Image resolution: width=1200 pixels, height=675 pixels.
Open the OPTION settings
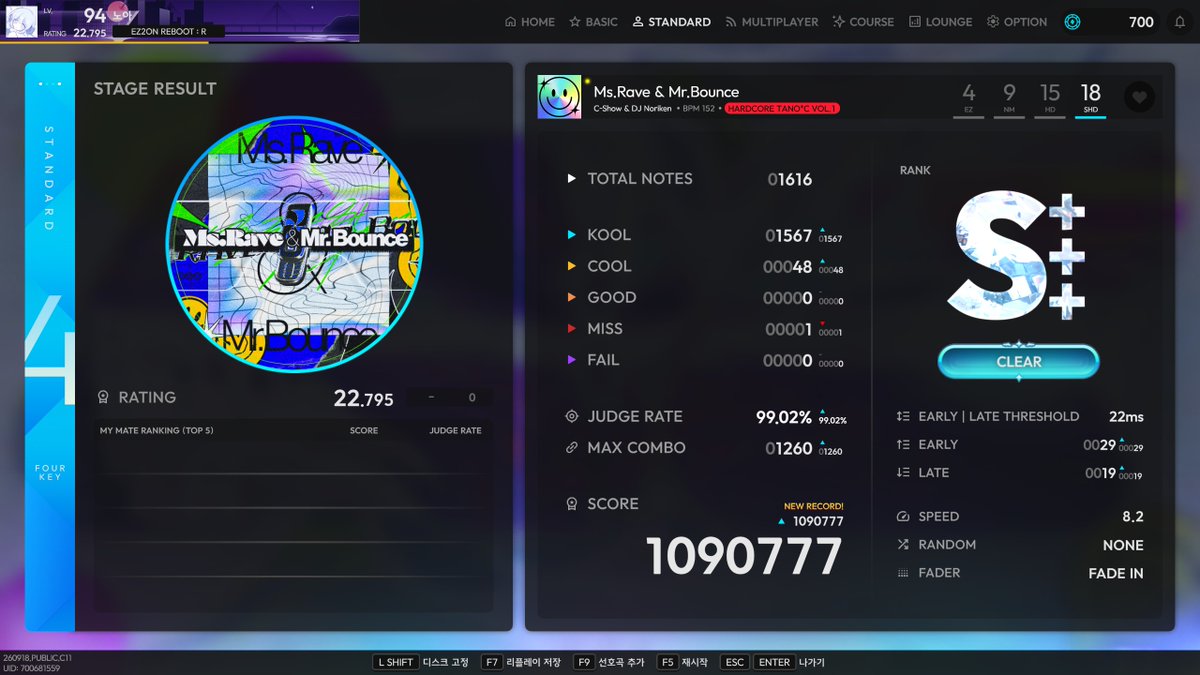tap(1017, 22)
